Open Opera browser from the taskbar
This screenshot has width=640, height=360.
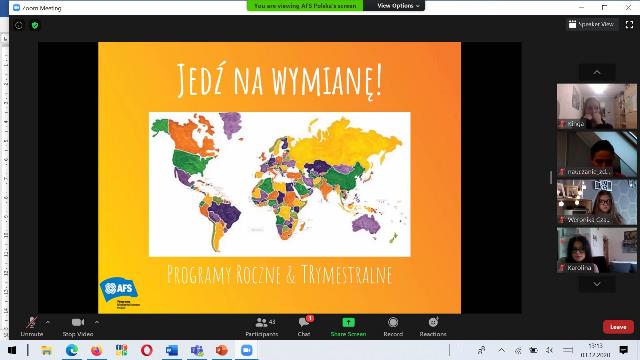147,350
